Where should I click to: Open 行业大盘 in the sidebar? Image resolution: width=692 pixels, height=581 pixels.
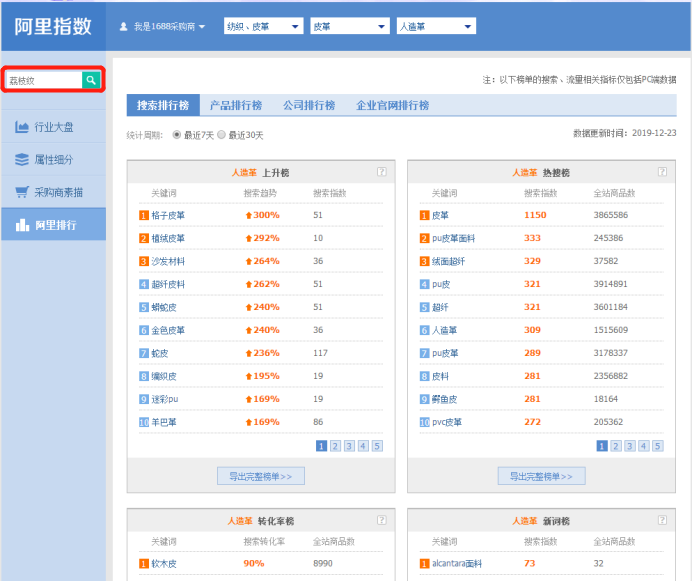point(53,127)
